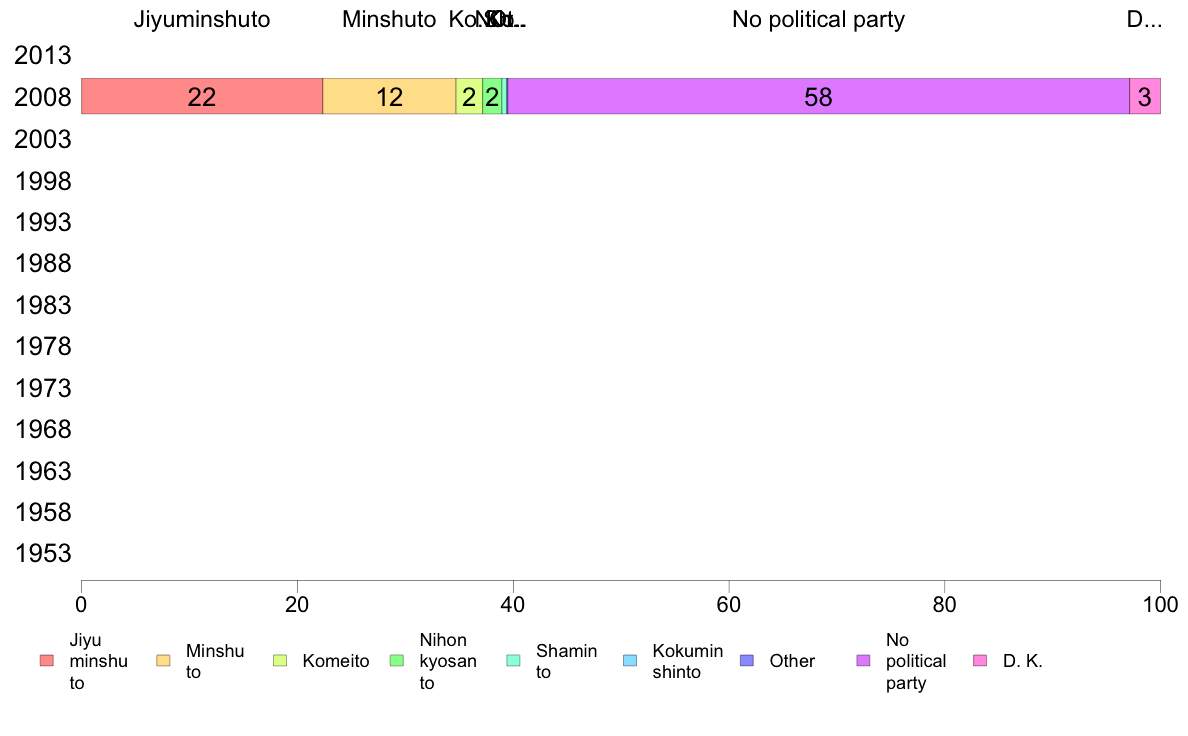
Task: Click the 2008 year row label
Action: pyautogui.click(x=42, y=97)
